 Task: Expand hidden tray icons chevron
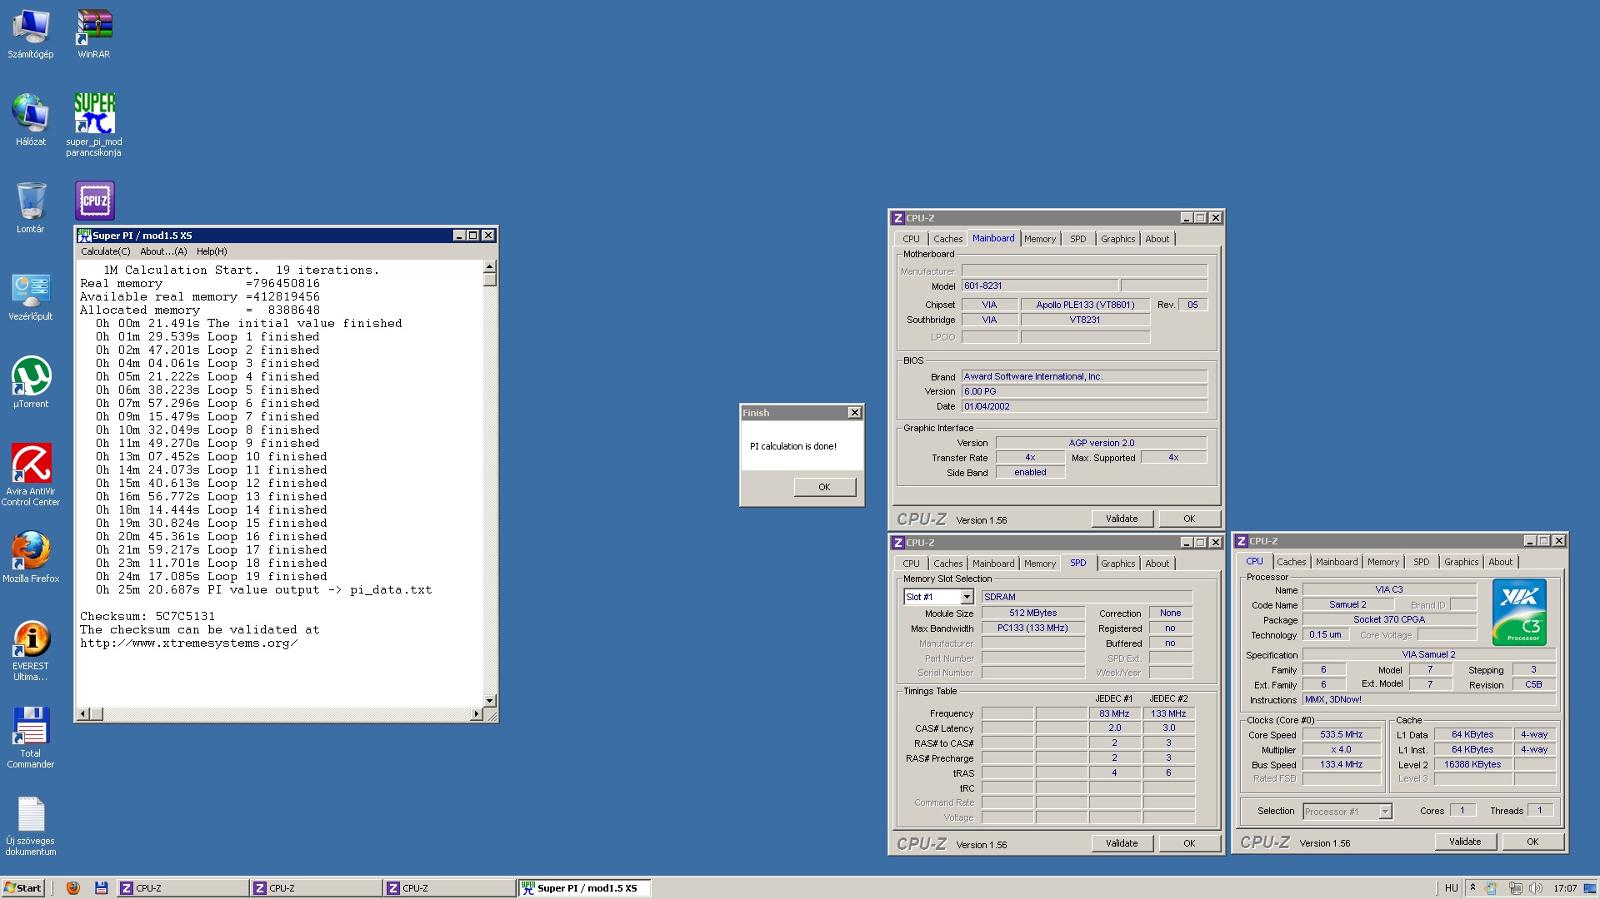click(x=1472, y=888)
